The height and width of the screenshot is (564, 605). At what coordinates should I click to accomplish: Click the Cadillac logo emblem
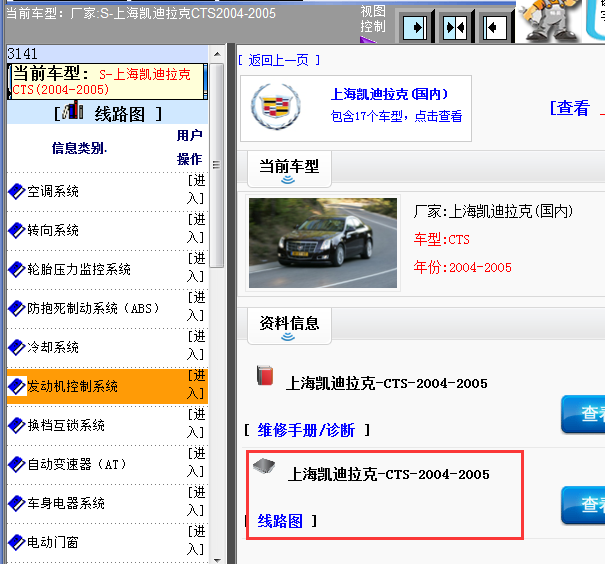tap(276, 106)
